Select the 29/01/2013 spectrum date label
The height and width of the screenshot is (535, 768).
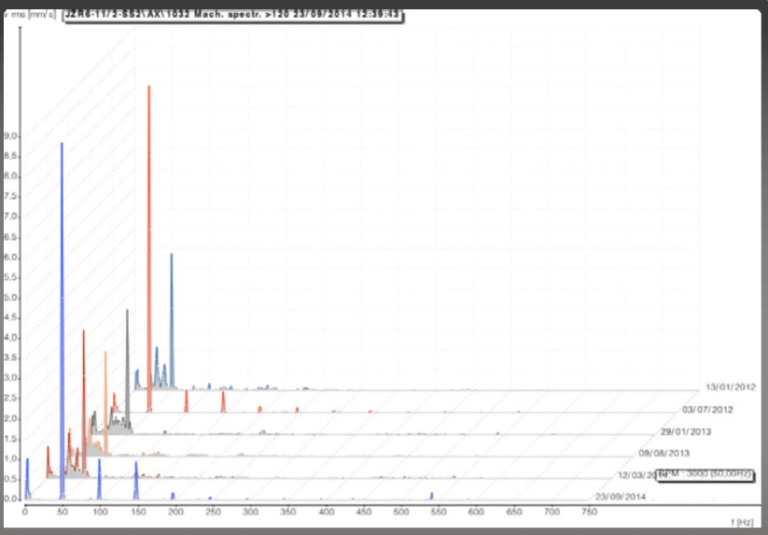click(686, 431)
